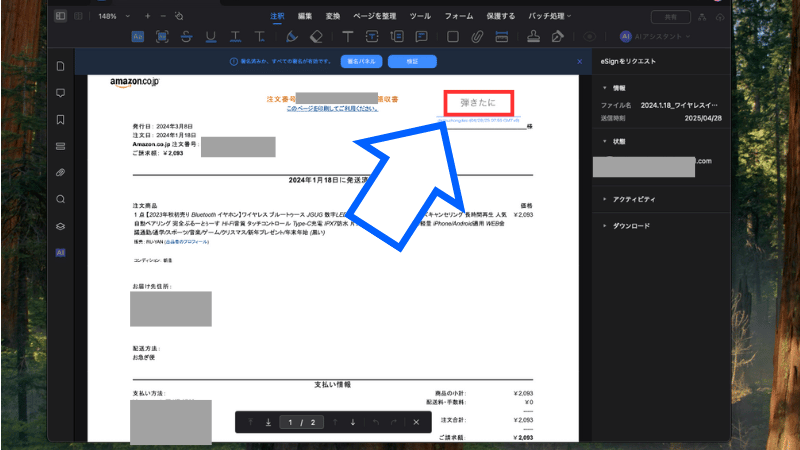Select the area highlight tool
The width and height of the screenshot is (800, 450).
[162, 36]
